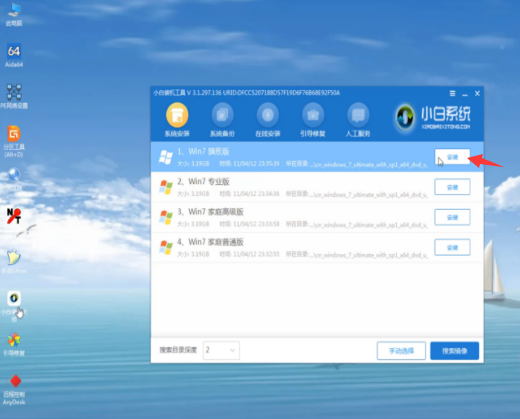Open 此电脑 desktop icon
Screen dimensions: 520x419
[x=14, y=14]
